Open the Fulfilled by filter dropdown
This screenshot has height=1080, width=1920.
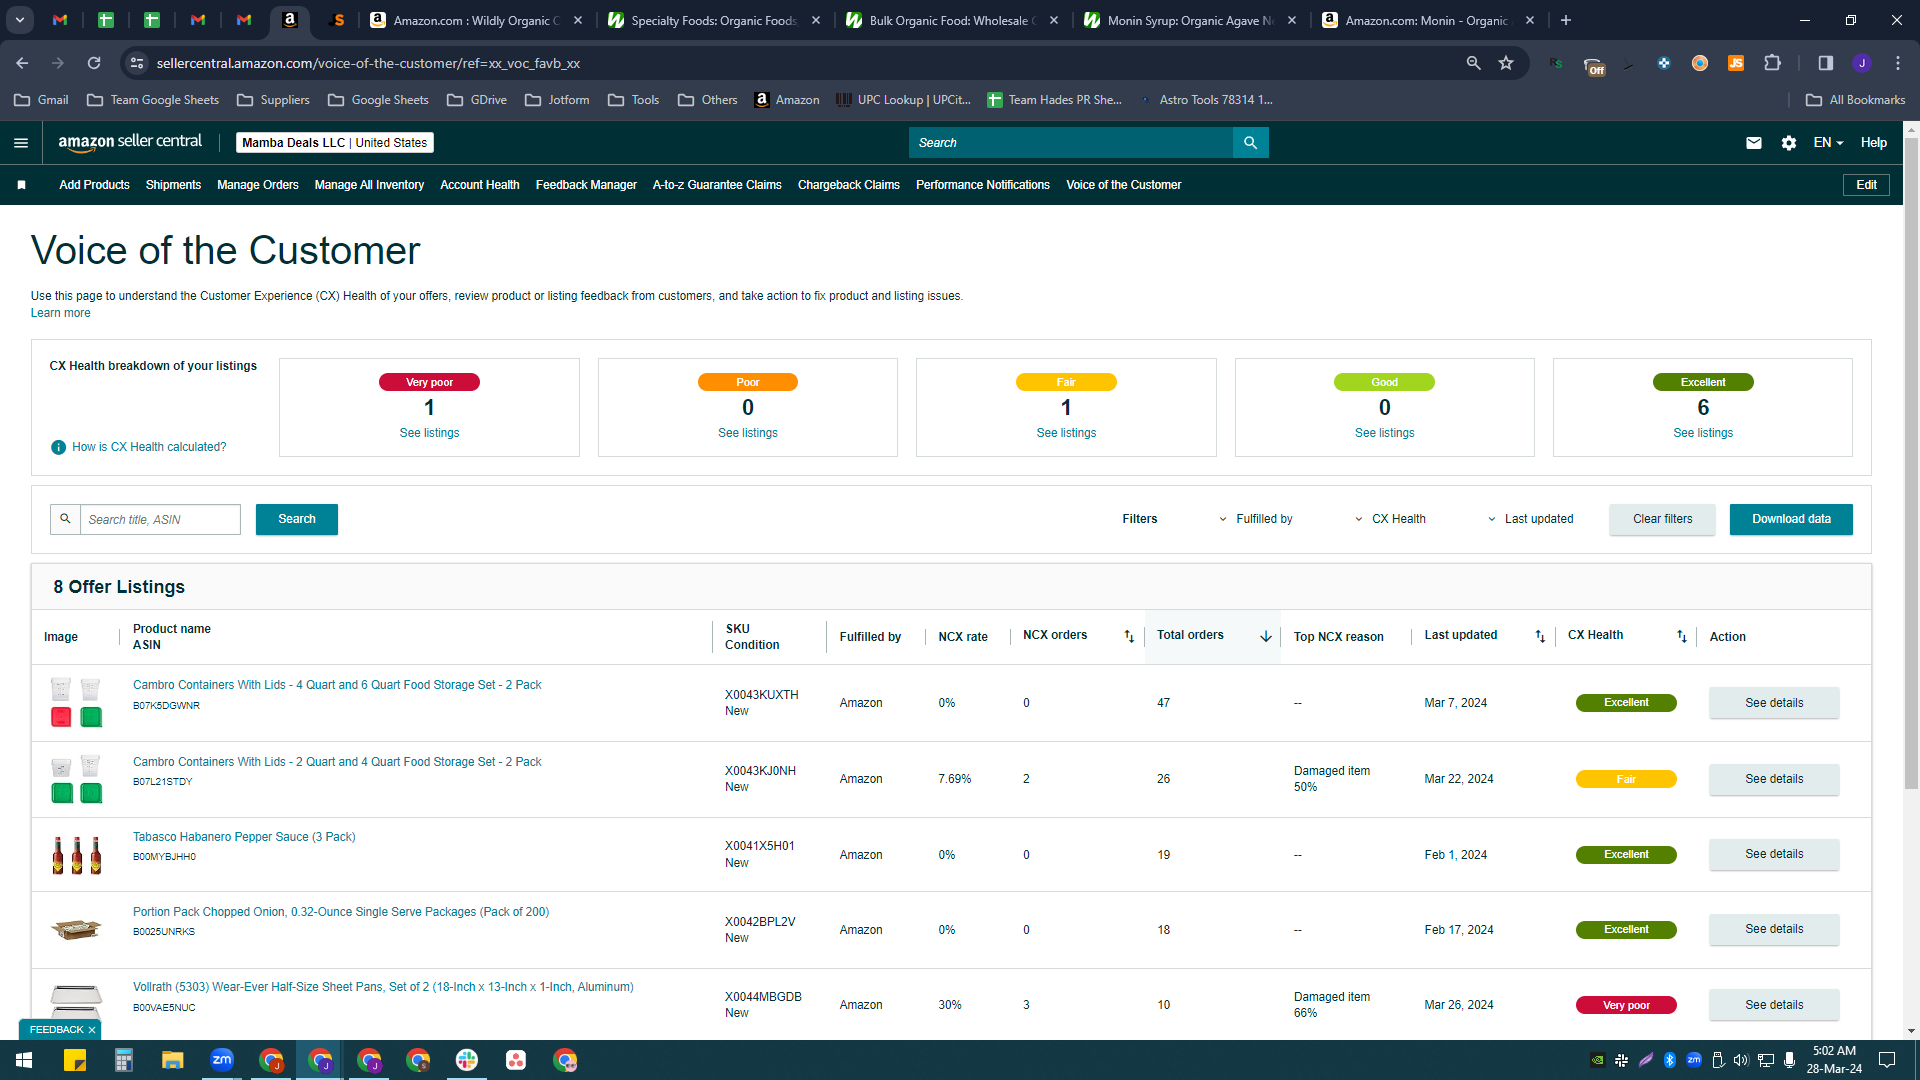[1256, 519]
